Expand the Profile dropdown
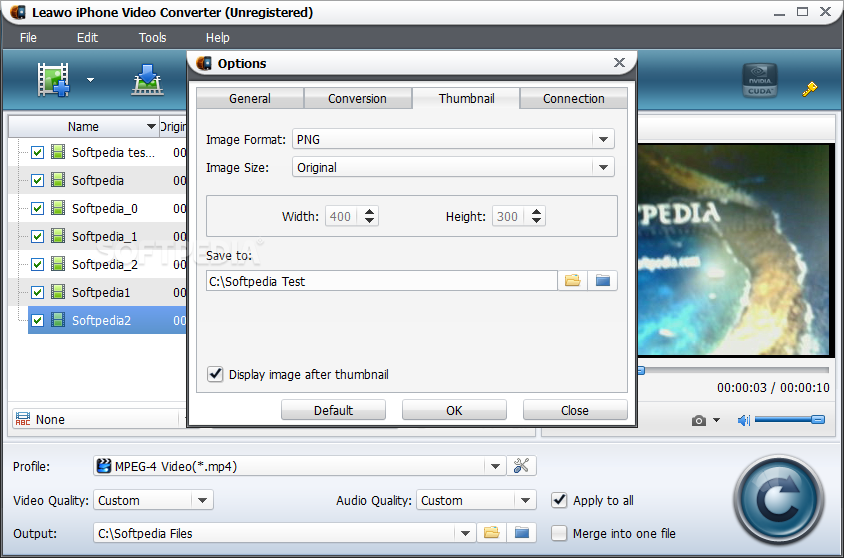The height and width of the screenshot is (558, 844). coord(495,466)
